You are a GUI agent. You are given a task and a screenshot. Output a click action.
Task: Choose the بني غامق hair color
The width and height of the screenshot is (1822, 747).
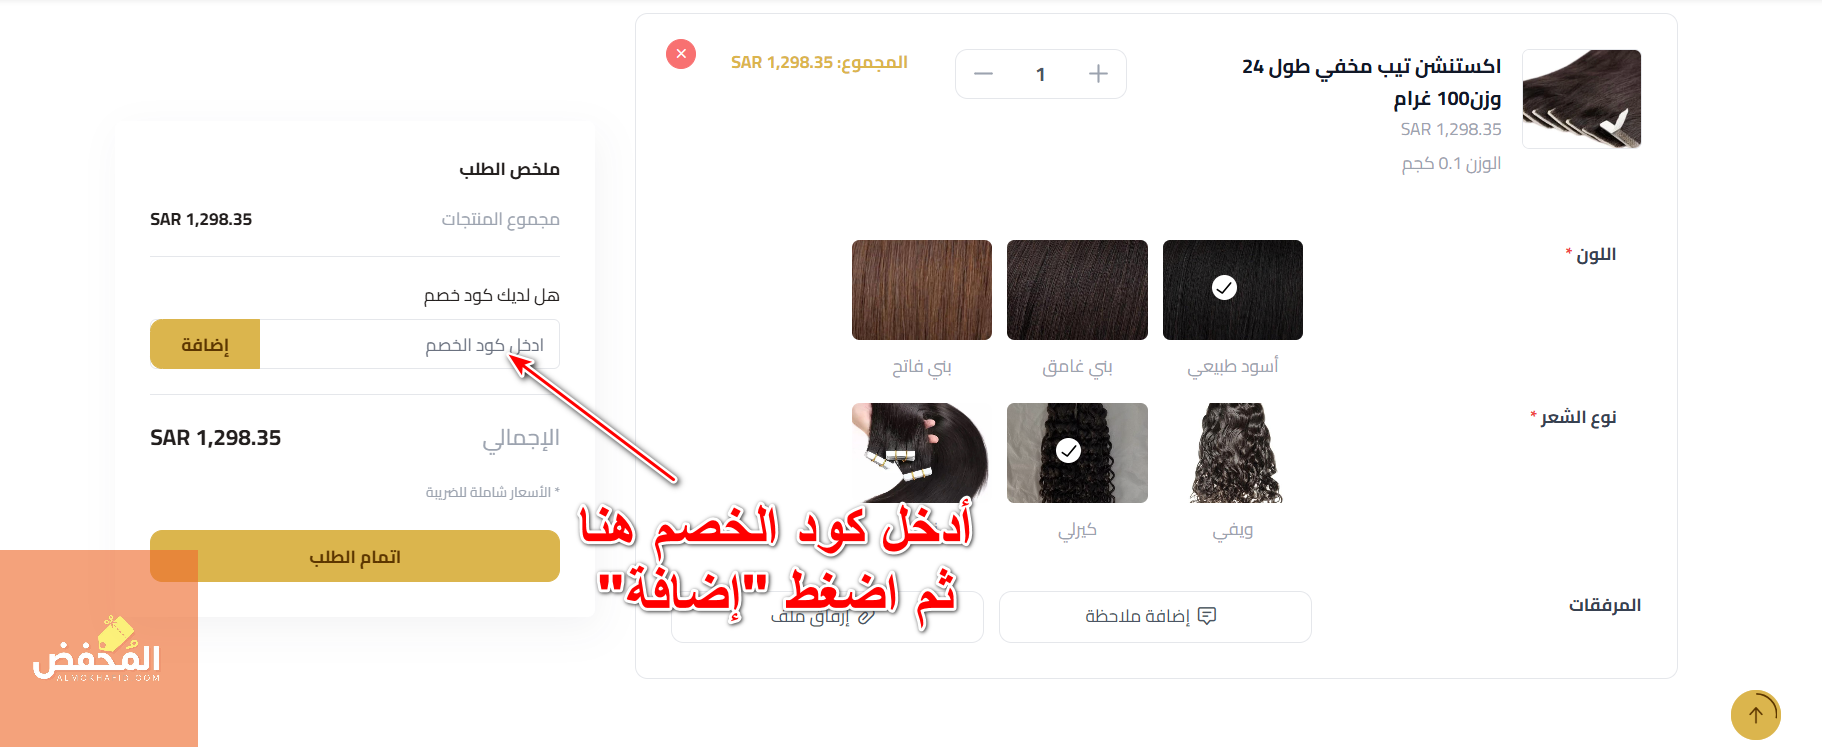1077,290
